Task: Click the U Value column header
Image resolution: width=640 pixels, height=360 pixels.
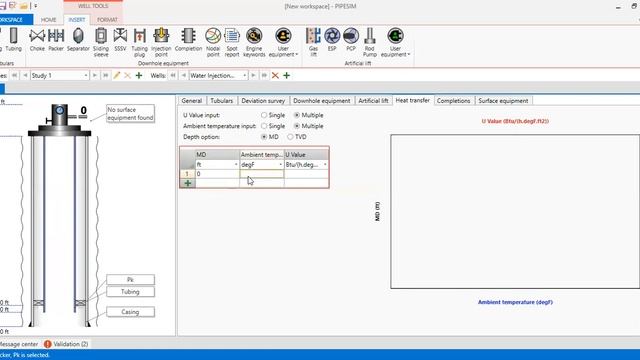Action: 306,155
